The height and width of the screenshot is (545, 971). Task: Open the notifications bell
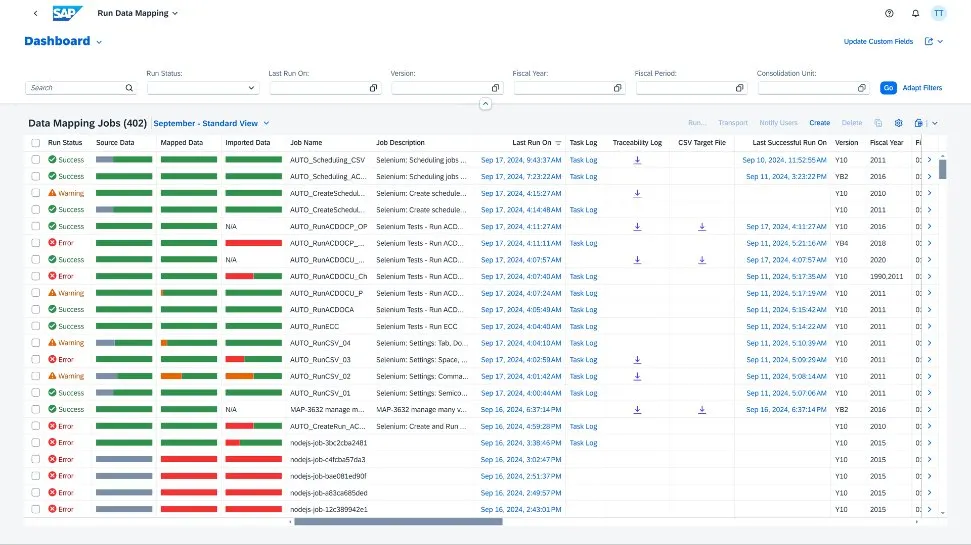(x=915, y=14)
